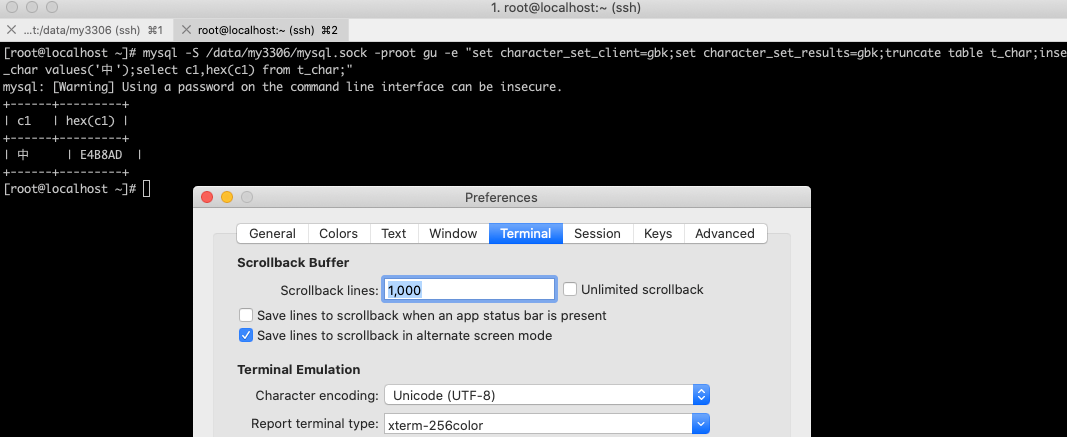Toggle save lines when app status bar present
Viewport: 1067px width, 437px height.
(246, 315)
